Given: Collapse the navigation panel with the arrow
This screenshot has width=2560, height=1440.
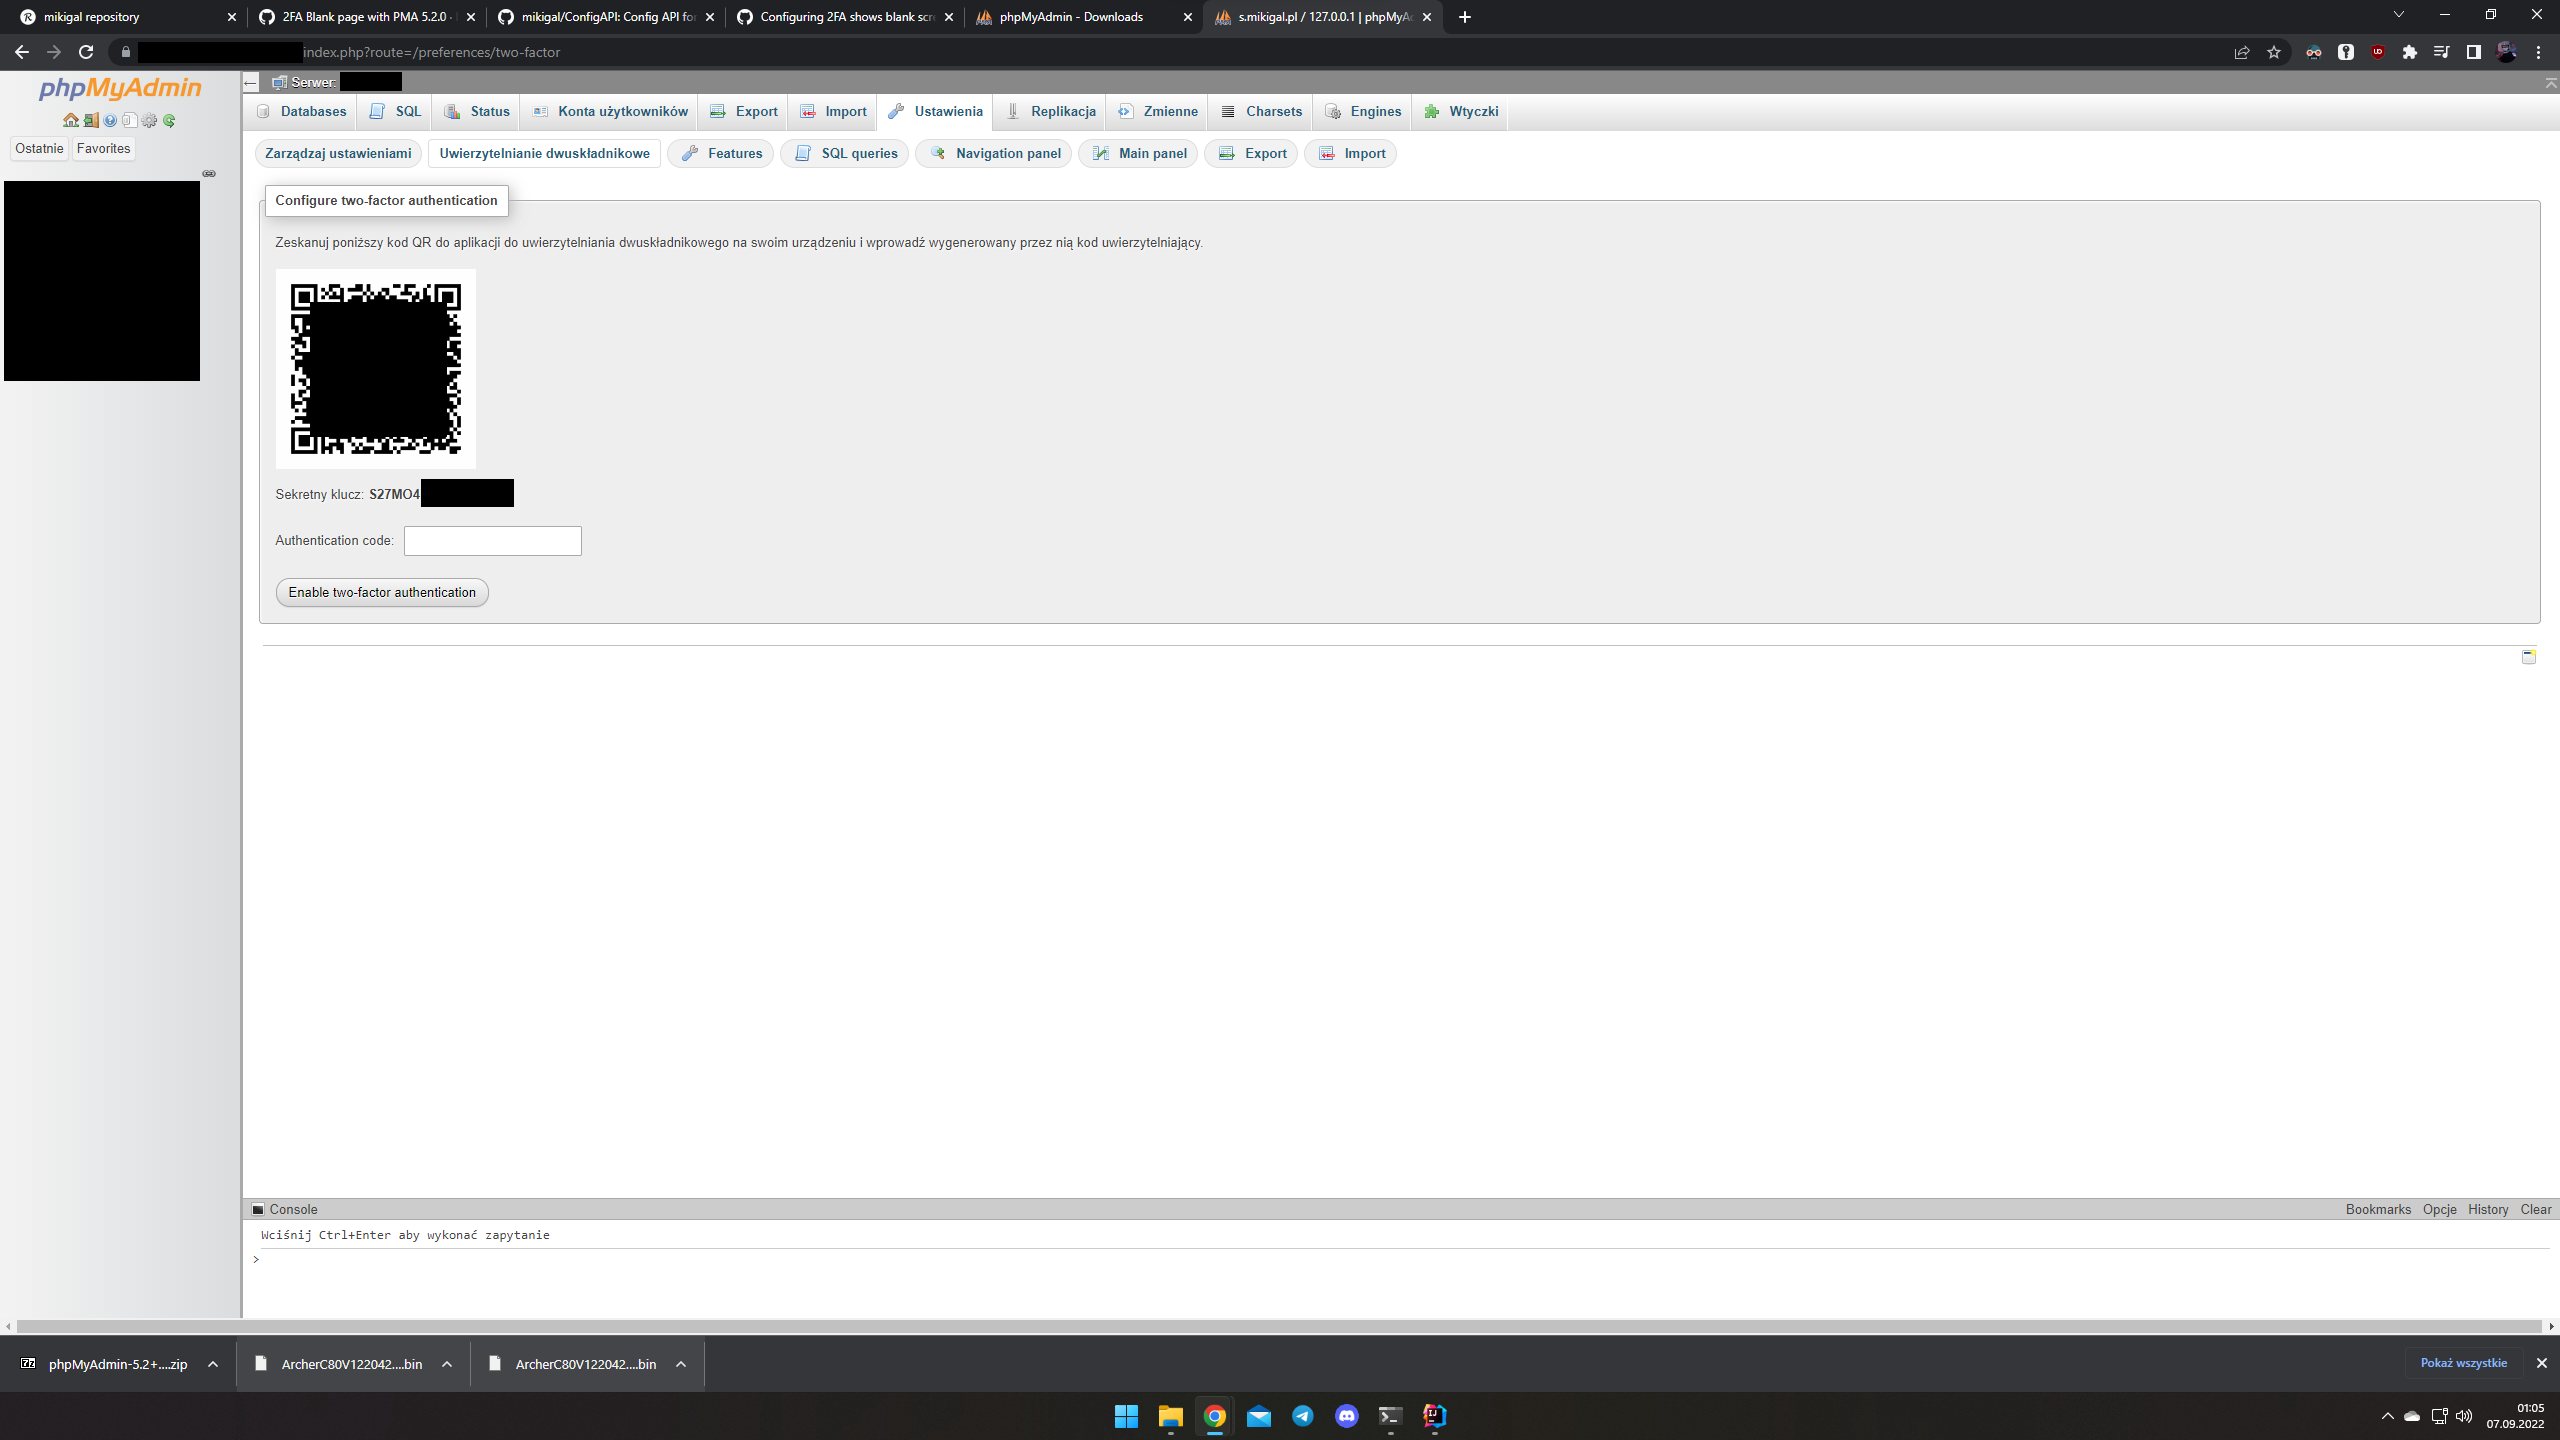Looking at the screenshot, I should click(250, 83).
